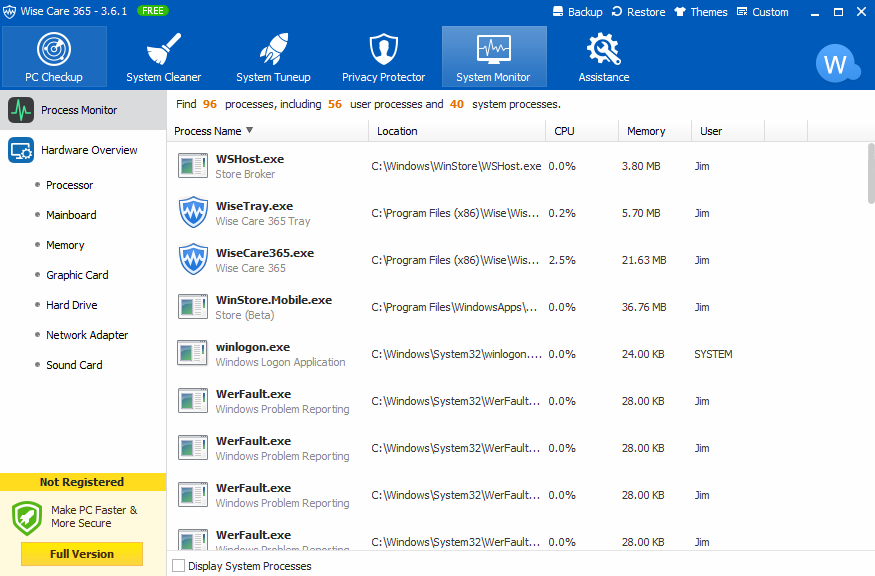
Task: Click Make PC Faster & More Secure
Action: point(94,516)
